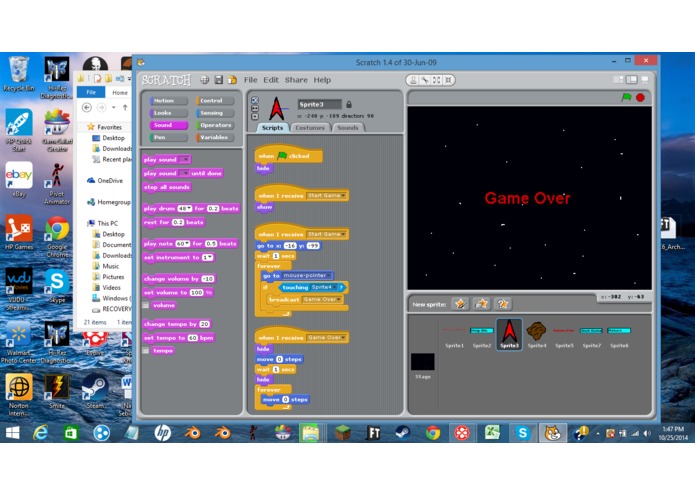Click the floppy disk save icon
The width and height of the screenshot is (695, 494).
(219, 80)
